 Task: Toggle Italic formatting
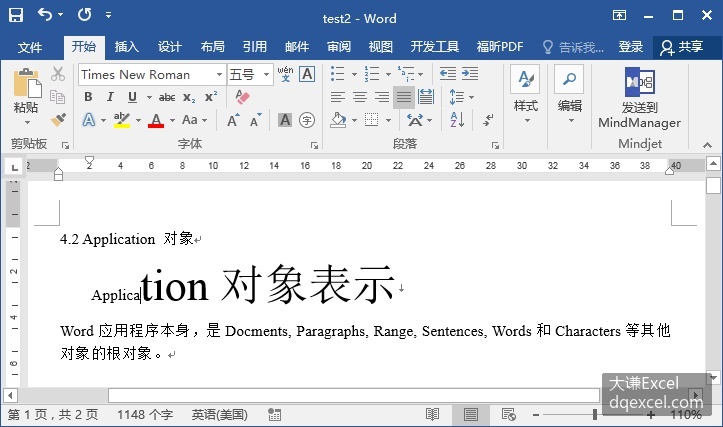(110, 97)
